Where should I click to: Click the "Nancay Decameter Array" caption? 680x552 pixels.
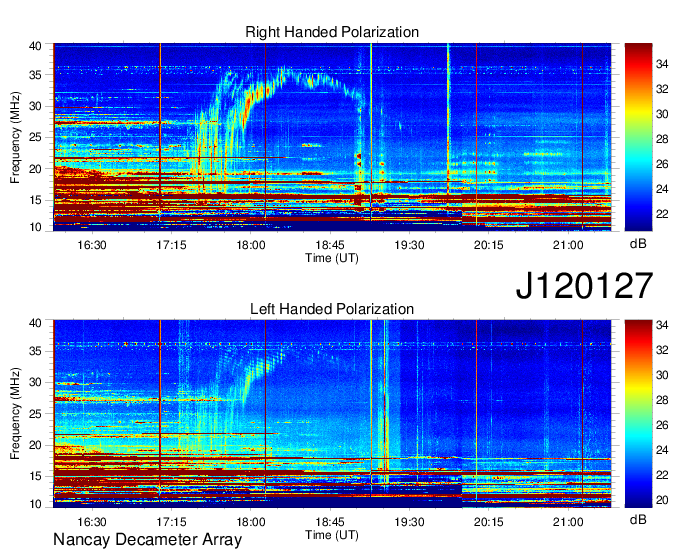click(x=147, y=539)
